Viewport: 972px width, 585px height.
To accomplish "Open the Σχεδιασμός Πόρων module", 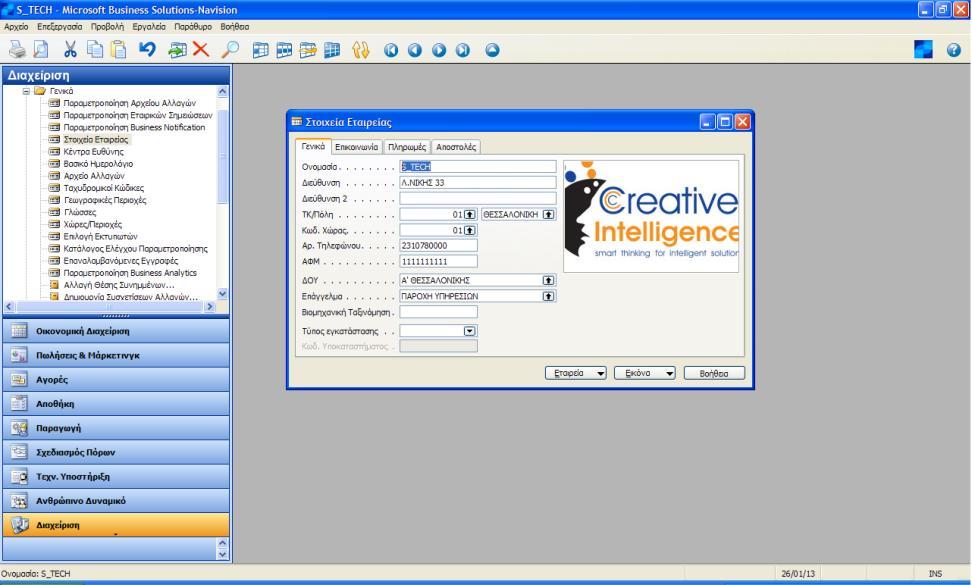I will tap(116, 452).
